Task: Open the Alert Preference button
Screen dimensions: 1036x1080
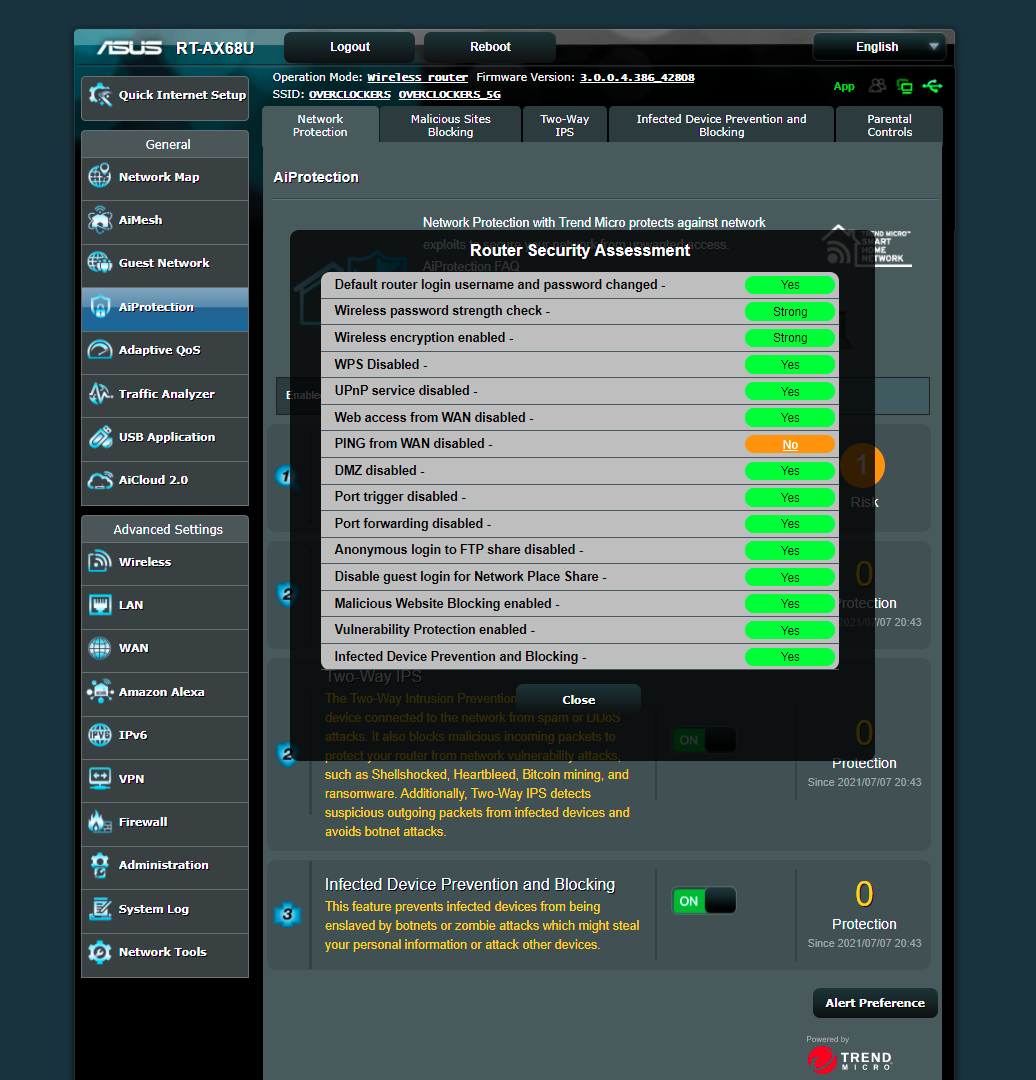Action: (875, 1003)
